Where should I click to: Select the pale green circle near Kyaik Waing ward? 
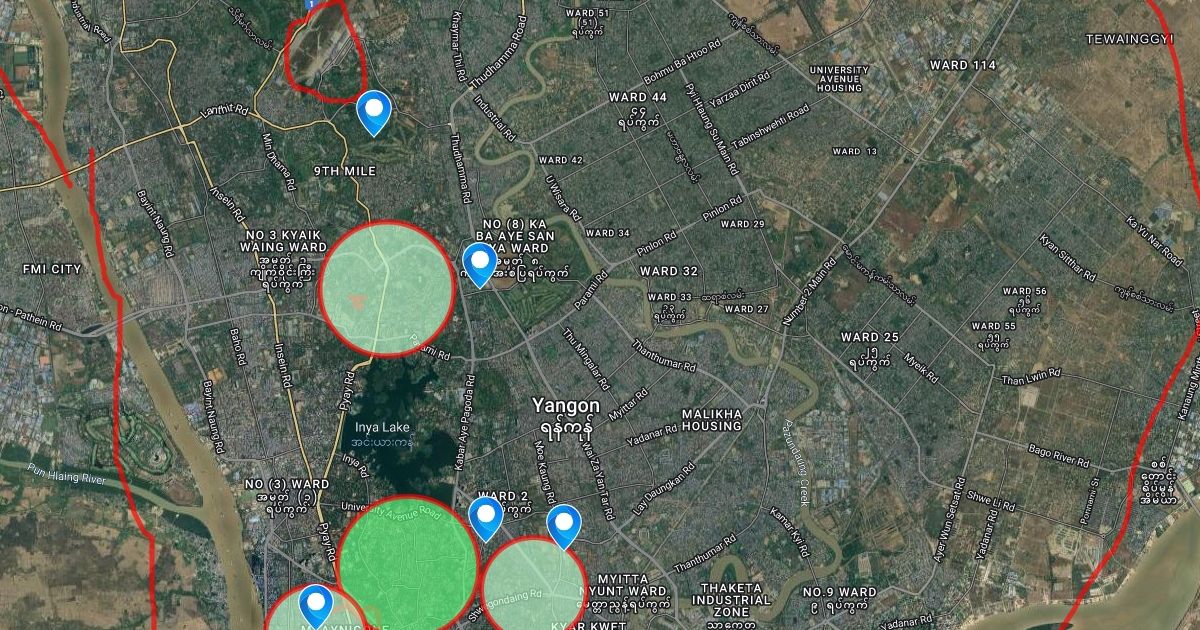point(386,289)
